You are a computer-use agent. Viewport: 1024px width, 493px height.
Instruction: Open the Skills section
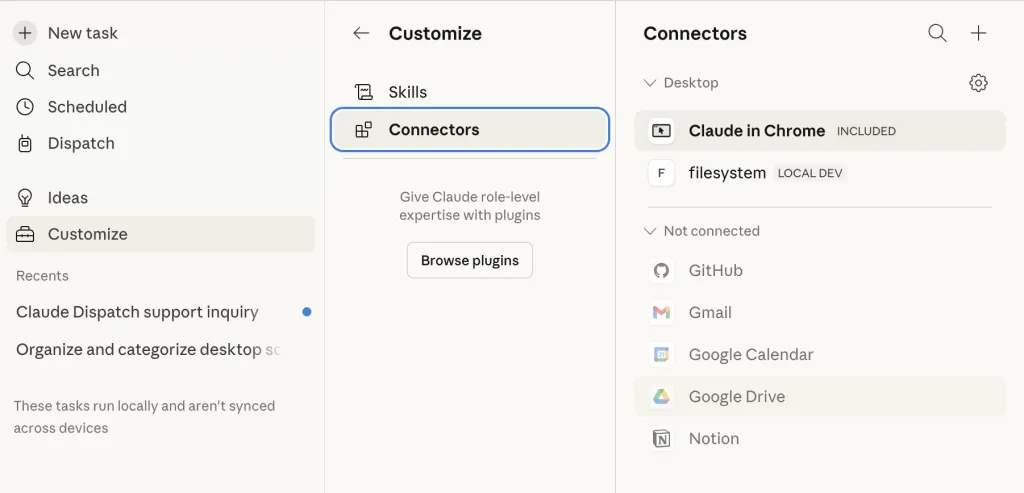click(407, 92)
